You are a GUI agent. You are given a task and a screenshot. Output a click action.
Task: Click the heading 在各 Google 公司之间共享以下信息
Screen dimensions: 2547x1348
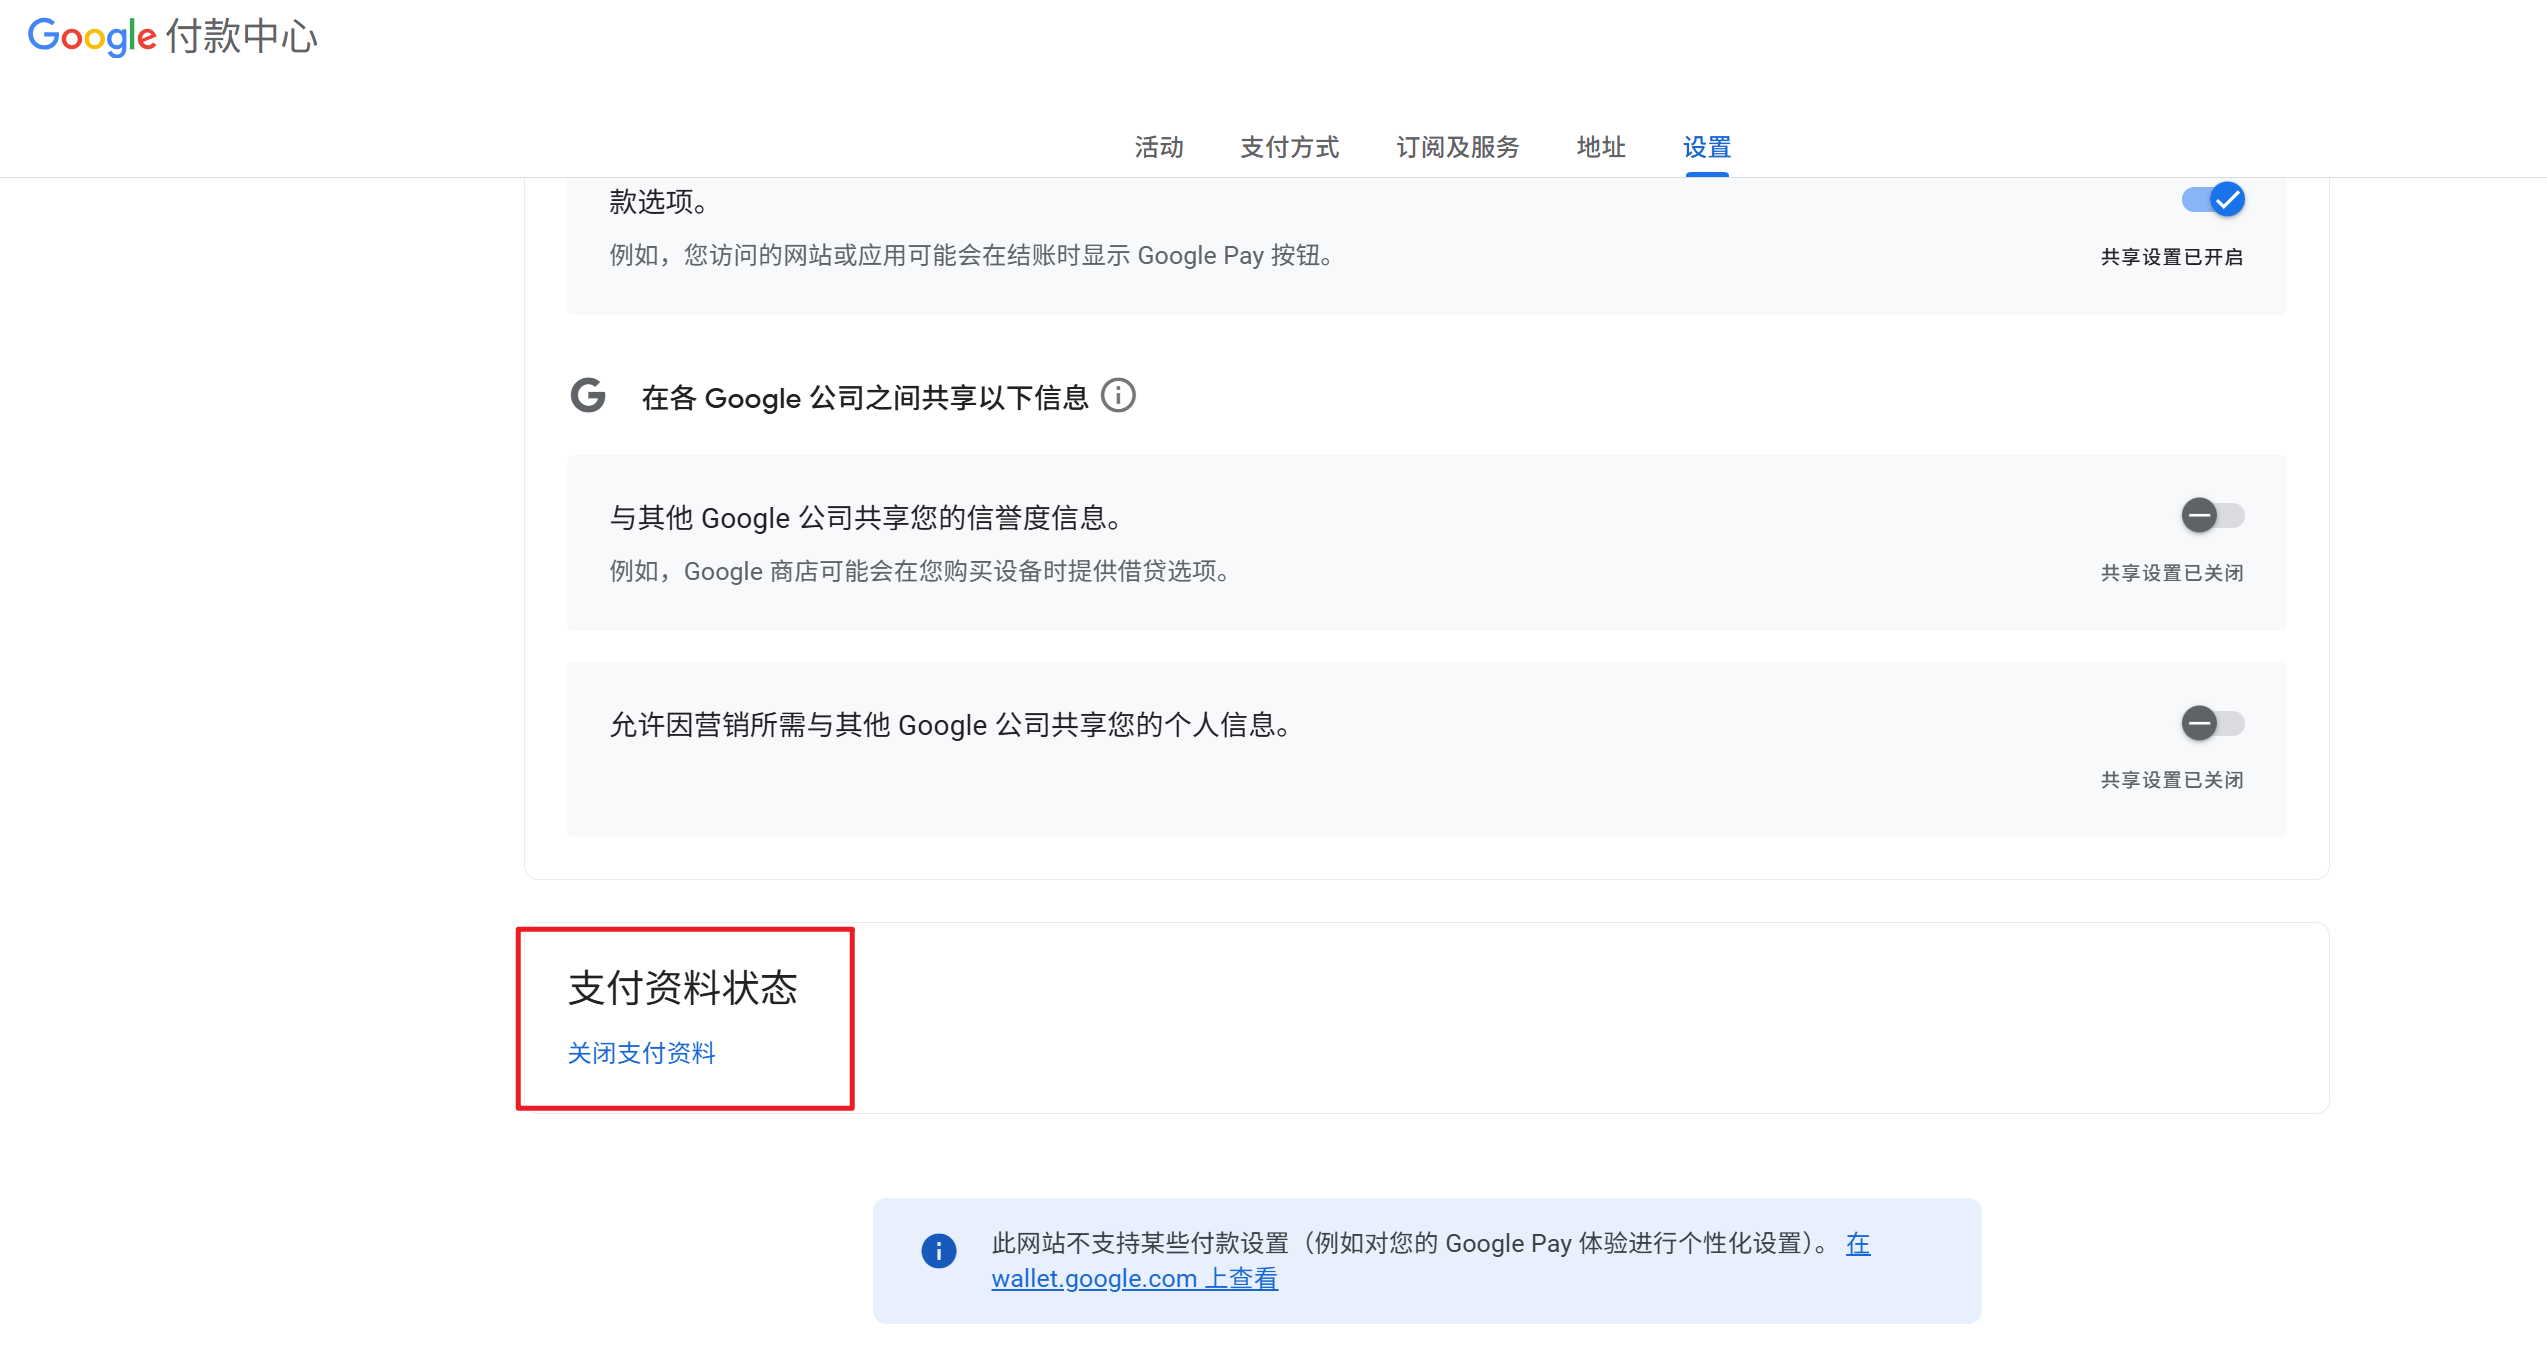tap(865, 398)
